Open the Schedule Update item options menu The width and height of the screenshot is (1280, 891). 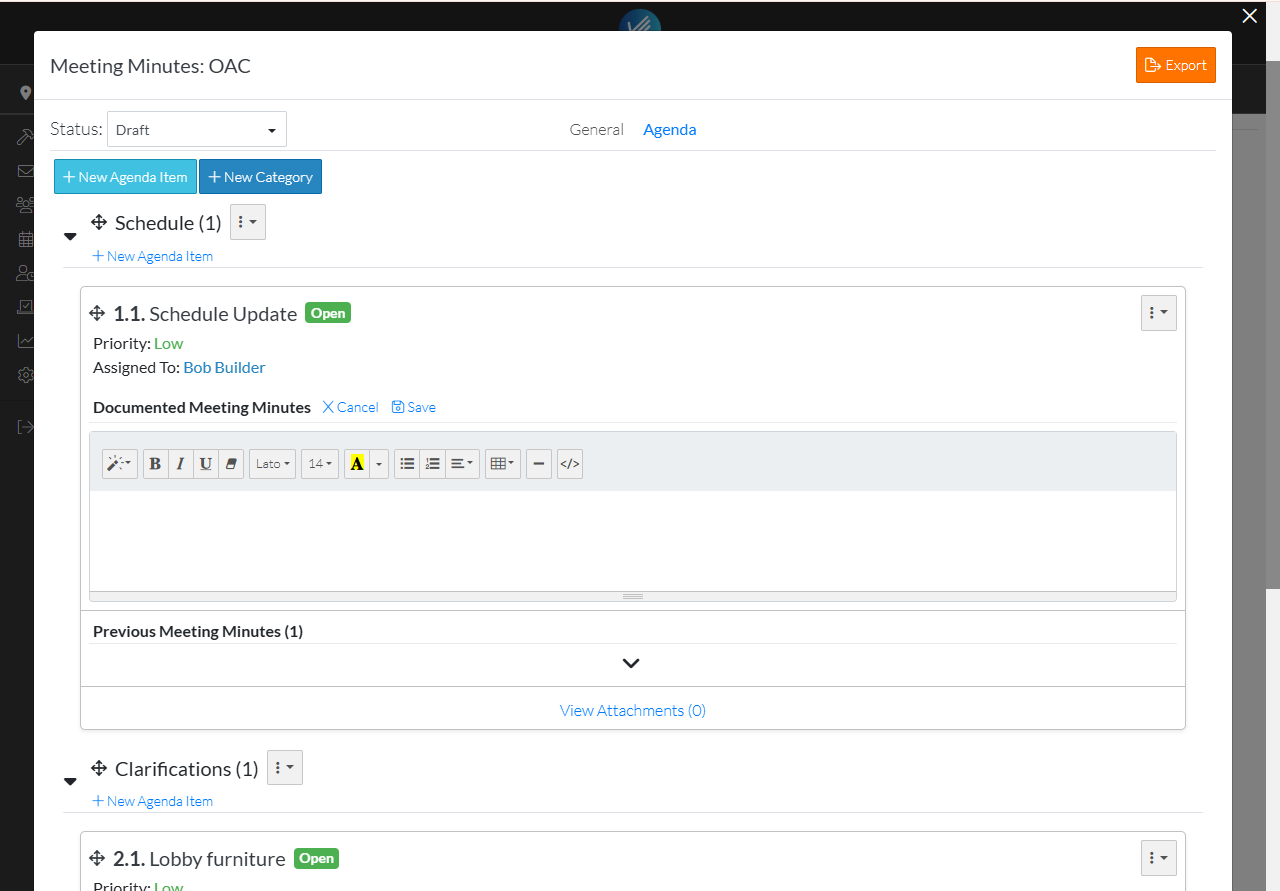1159,313
